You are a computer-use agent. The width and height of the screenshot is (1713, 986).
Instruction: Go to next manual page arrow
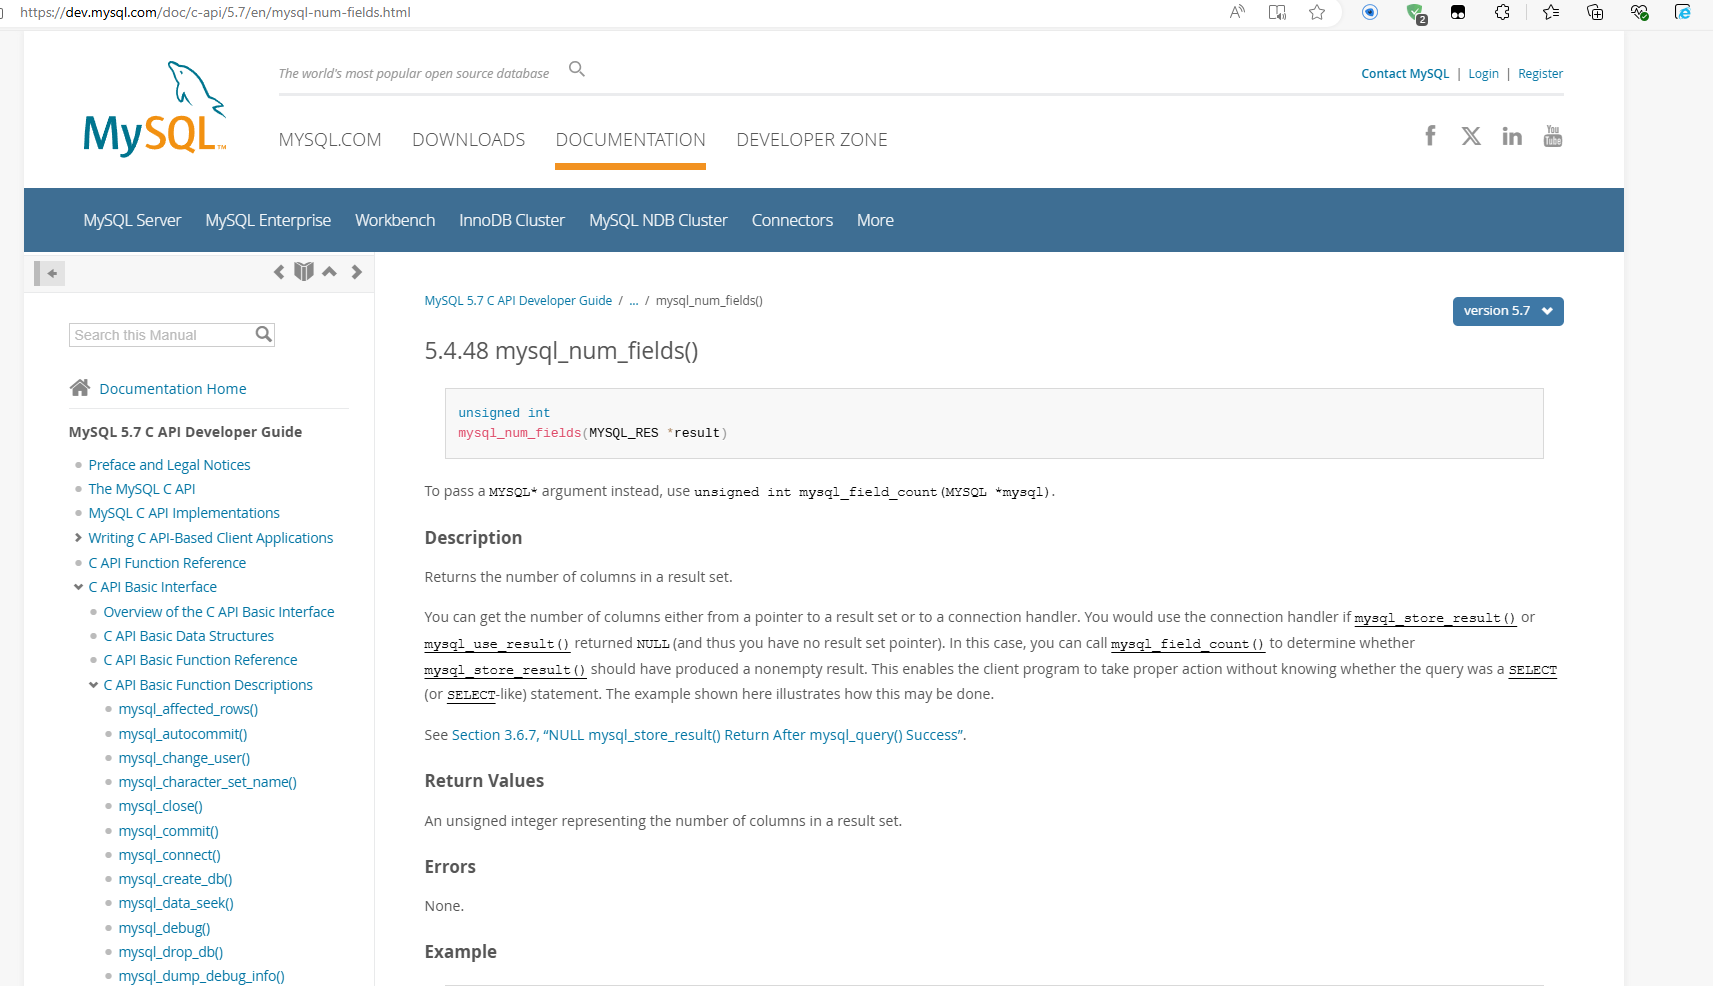point(356,272)
